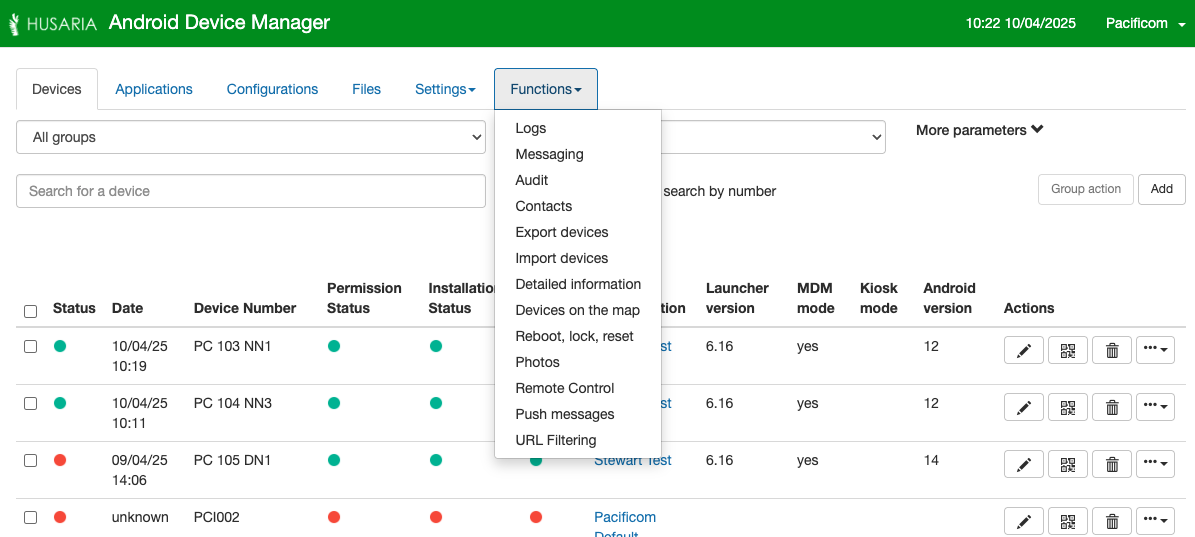Select the Devices tab
The image size is (1195, 537).
[x=56, y=89]
